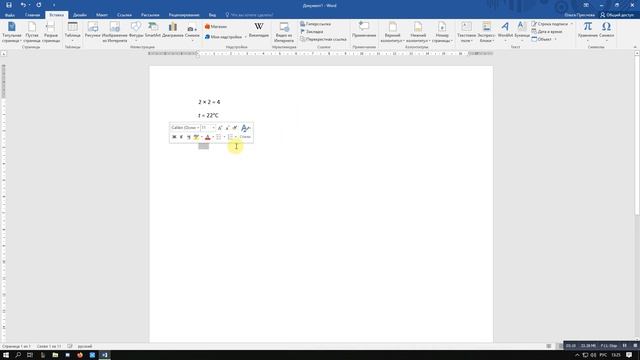The height and width of the screenshot is (360, 640).
Task: Open the Дизайн ribbon tab
Action: [80, 15]
